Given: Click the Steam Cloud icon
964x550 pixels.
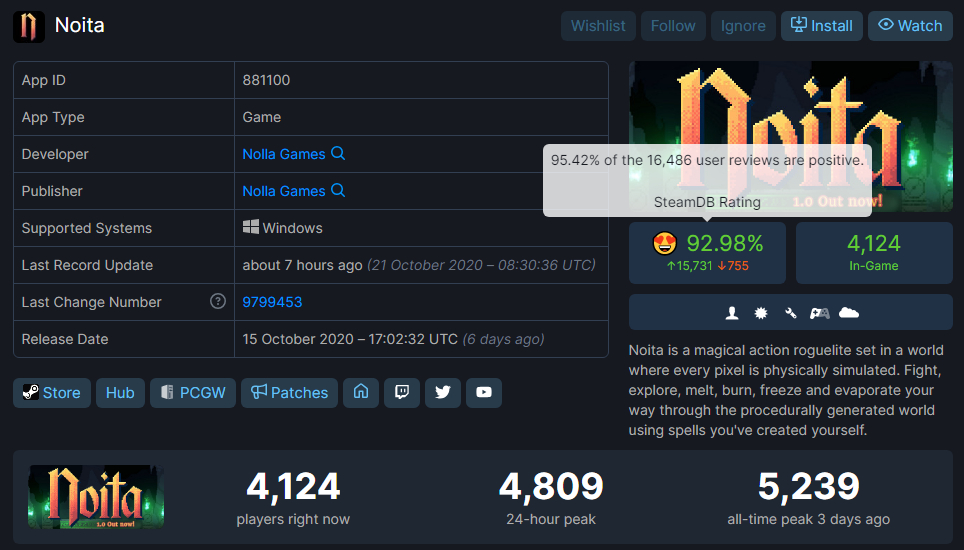Looking at the screenshot, I should 849,313.
